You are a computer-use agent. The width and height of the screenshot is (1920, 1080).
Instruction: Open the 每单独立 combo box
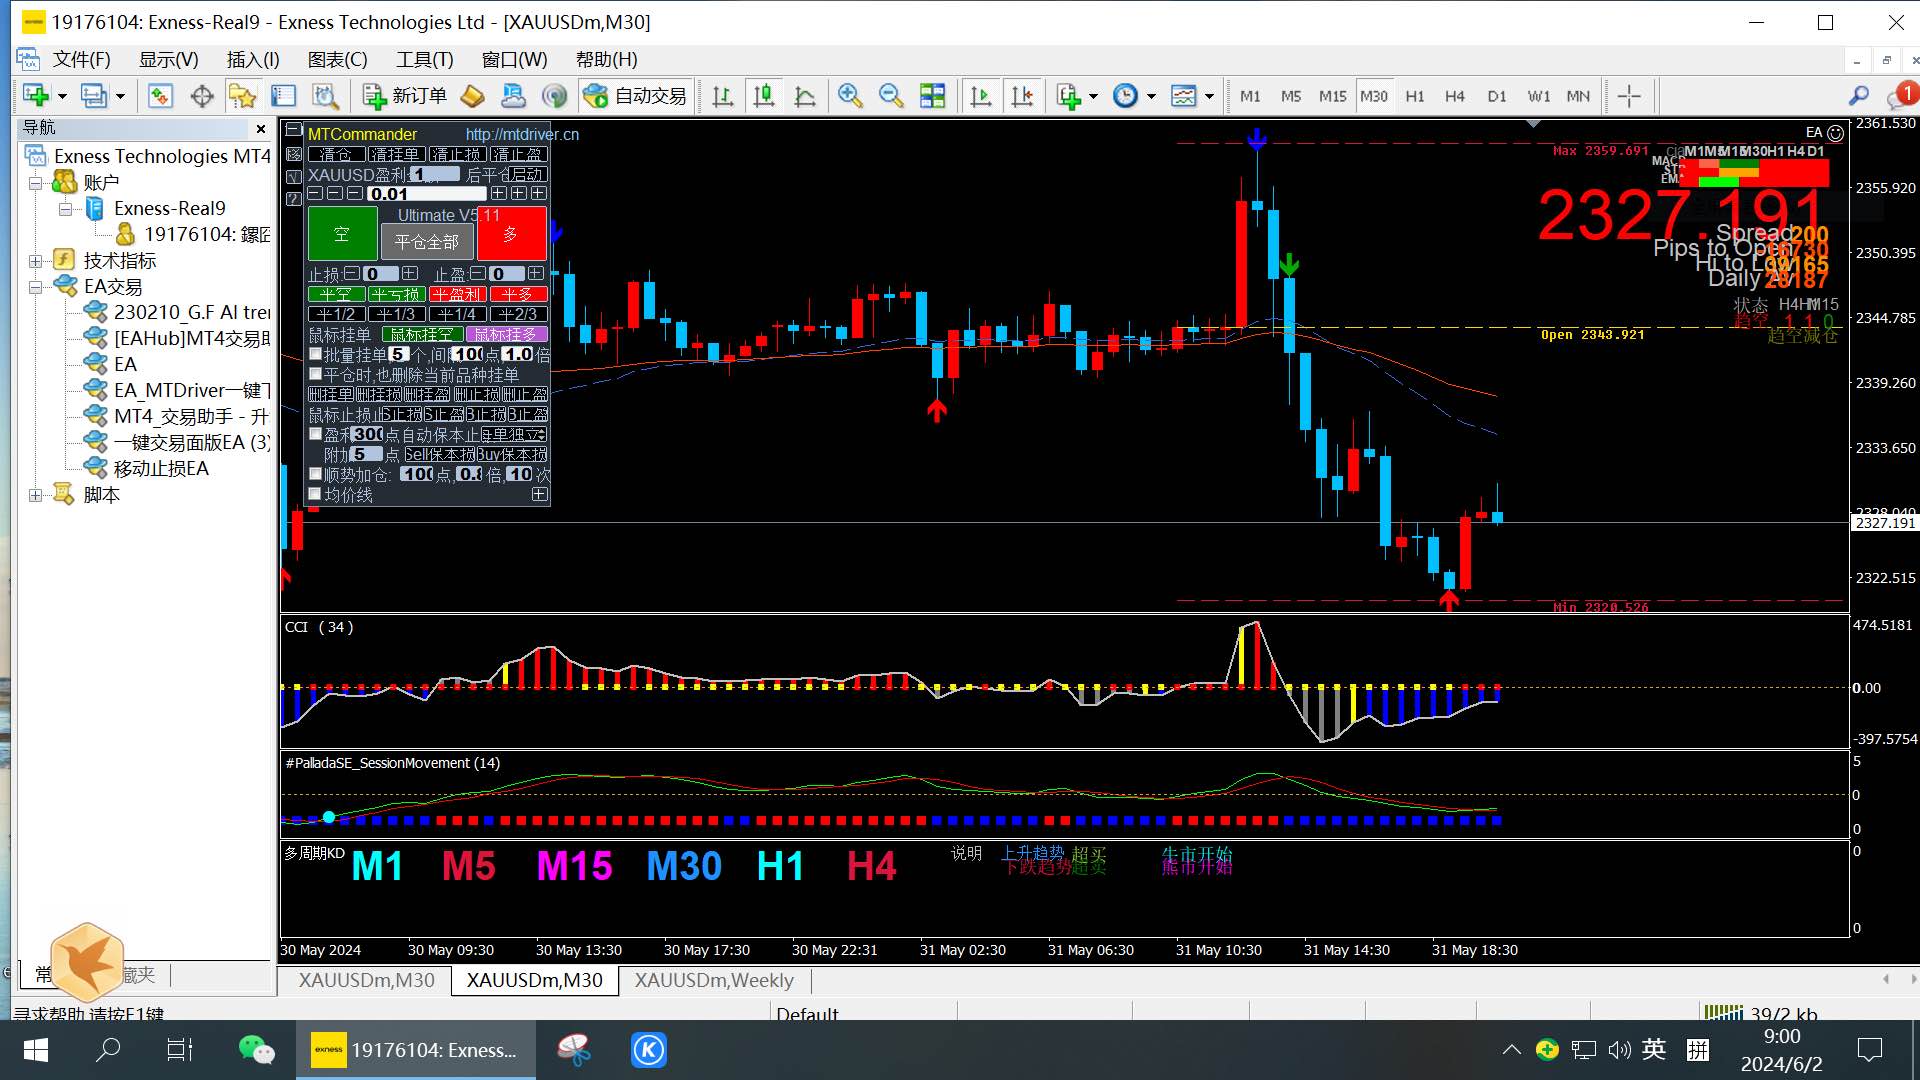coord(516,434)
